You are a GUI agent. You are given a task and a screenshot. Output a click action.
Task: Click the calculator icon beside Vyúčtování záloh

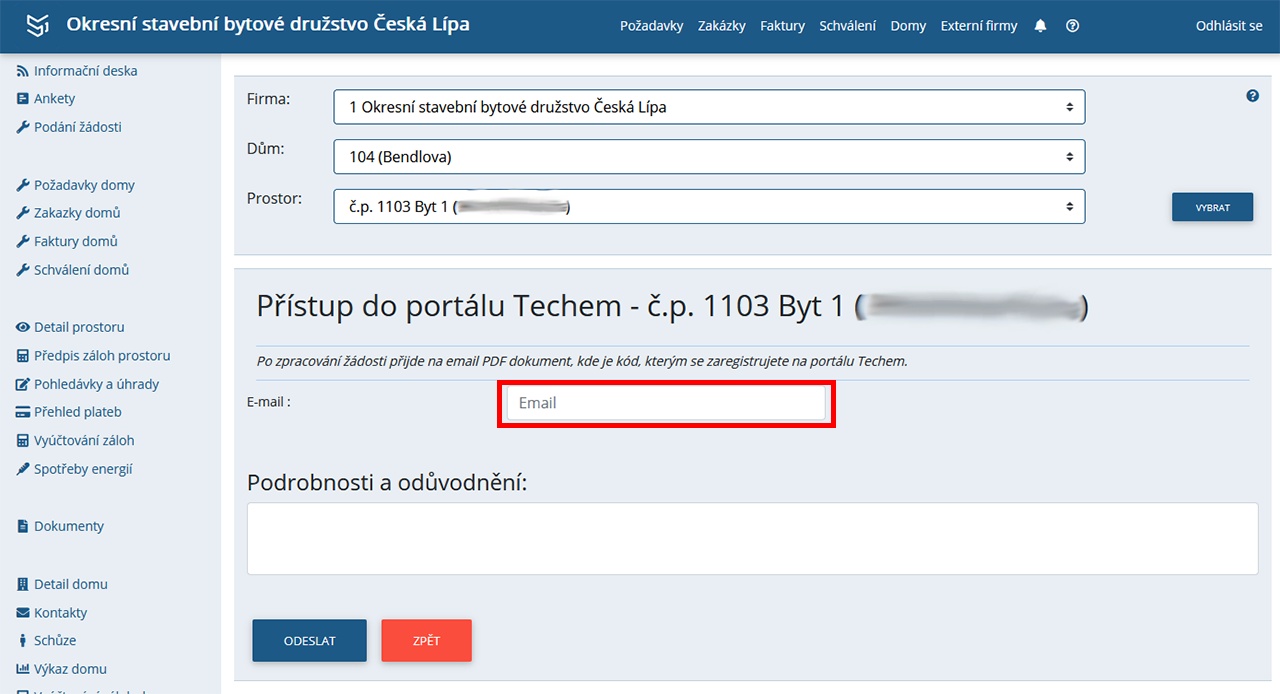click(23, 441)
